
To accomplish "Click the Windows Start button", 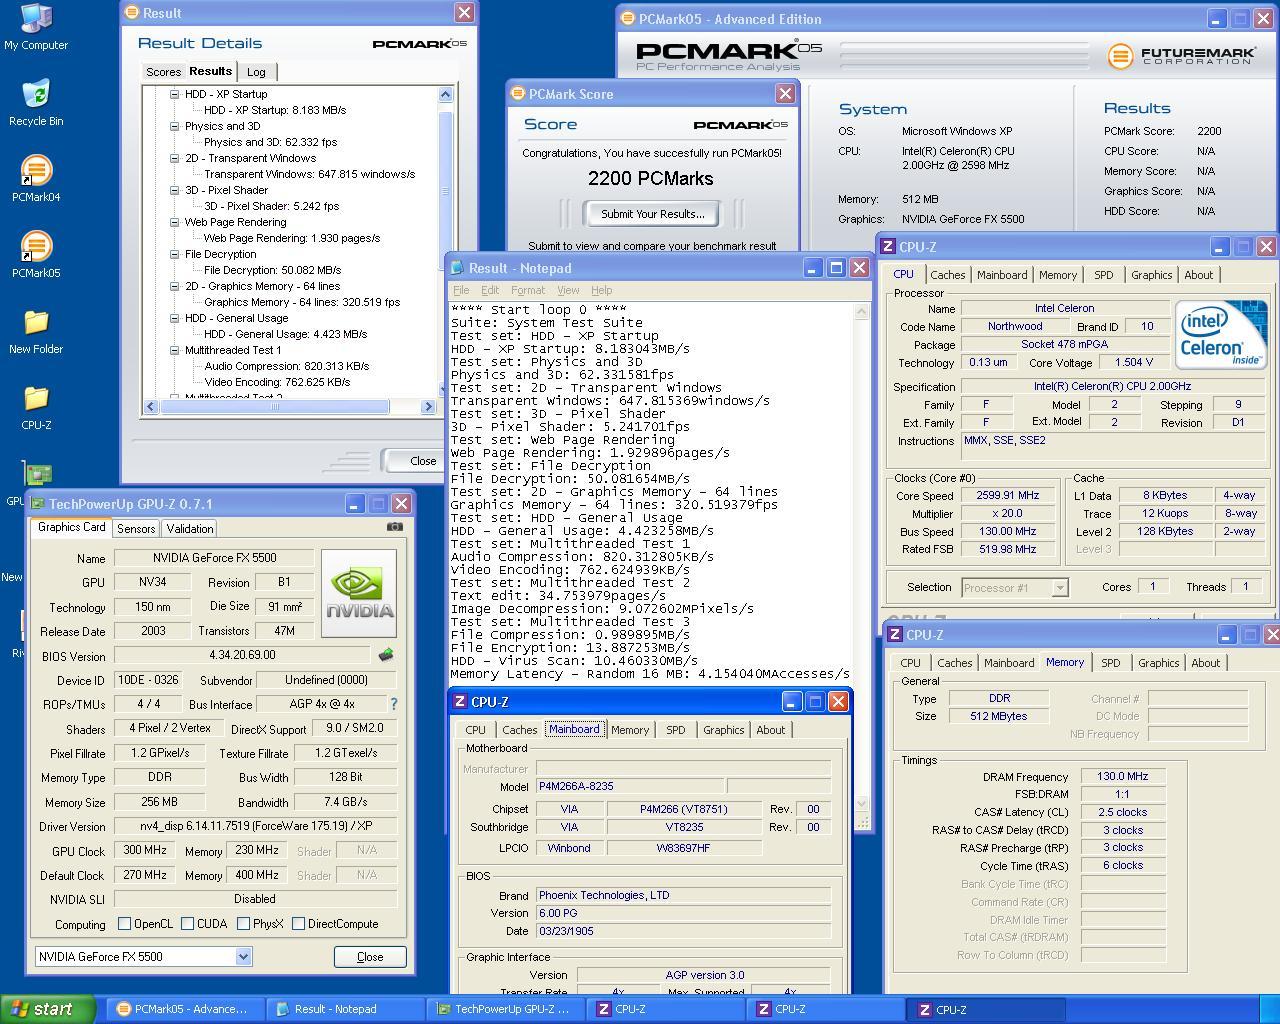I will [48, 1009].
